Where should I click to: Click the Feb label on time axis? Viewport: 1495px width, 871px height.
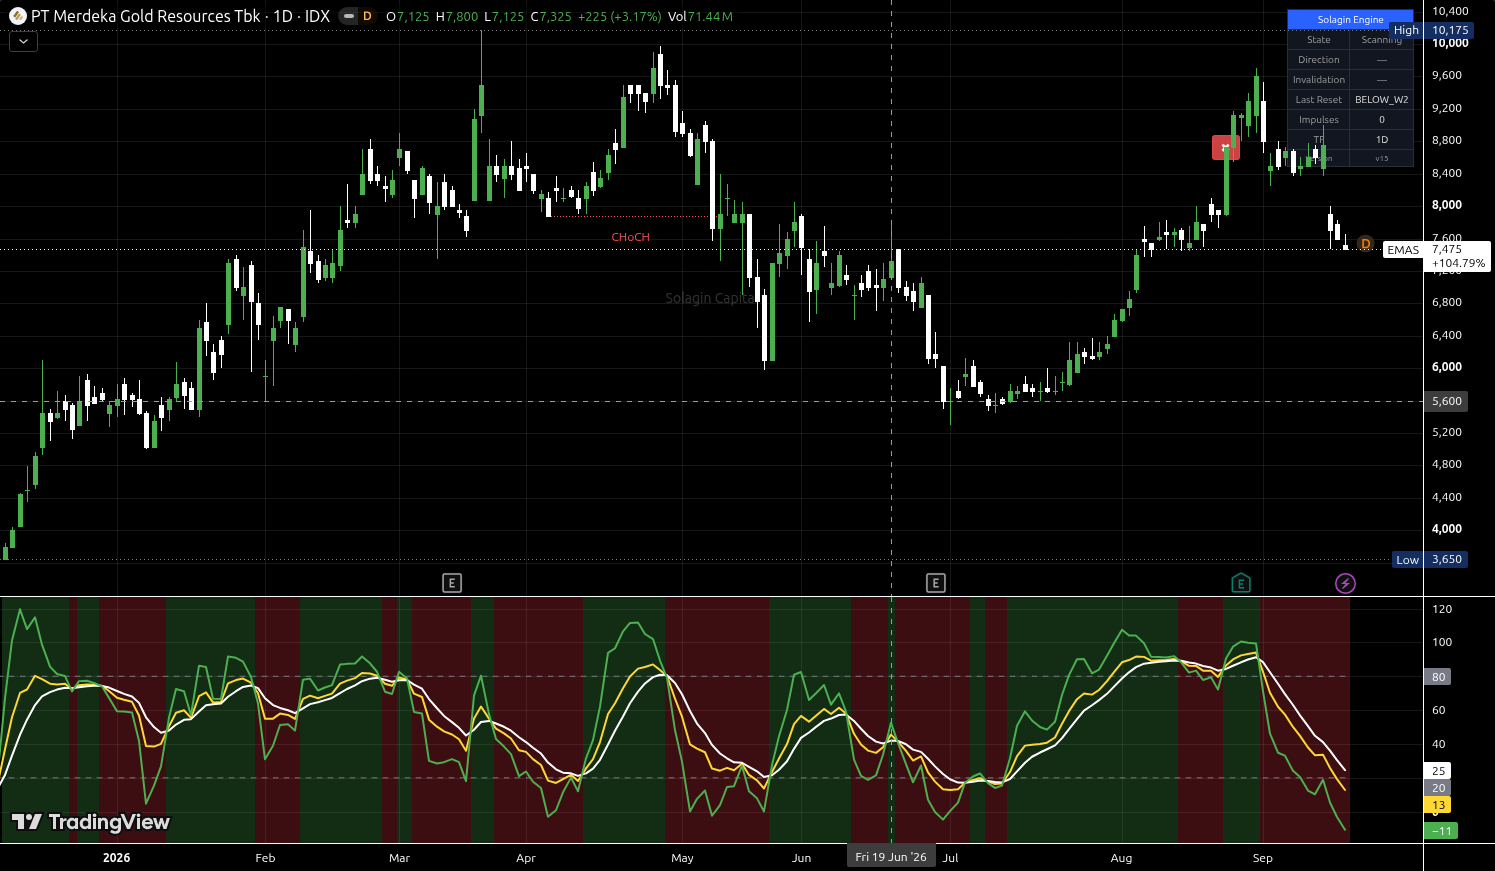[x=265, y=858]
